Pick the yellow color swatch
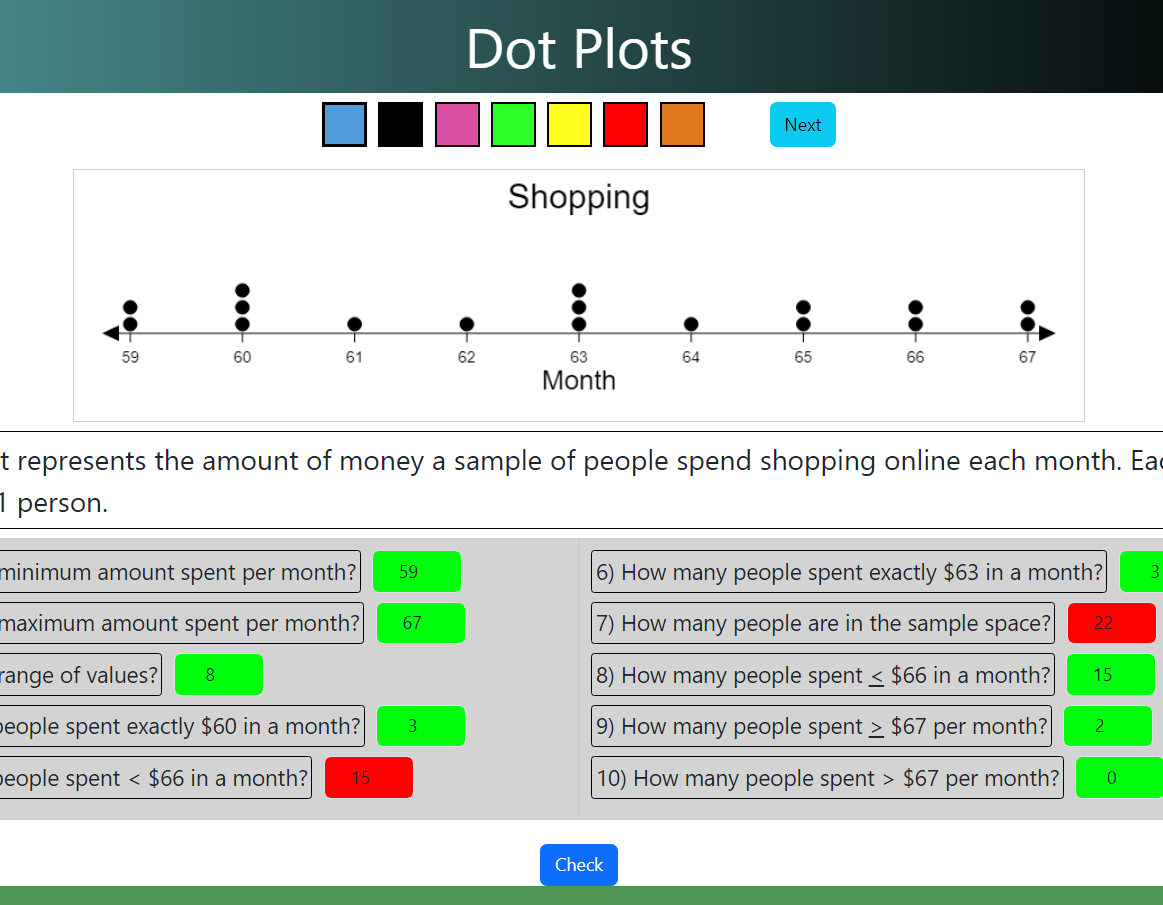Screen dimensions: 1163x905 (569, 125)
